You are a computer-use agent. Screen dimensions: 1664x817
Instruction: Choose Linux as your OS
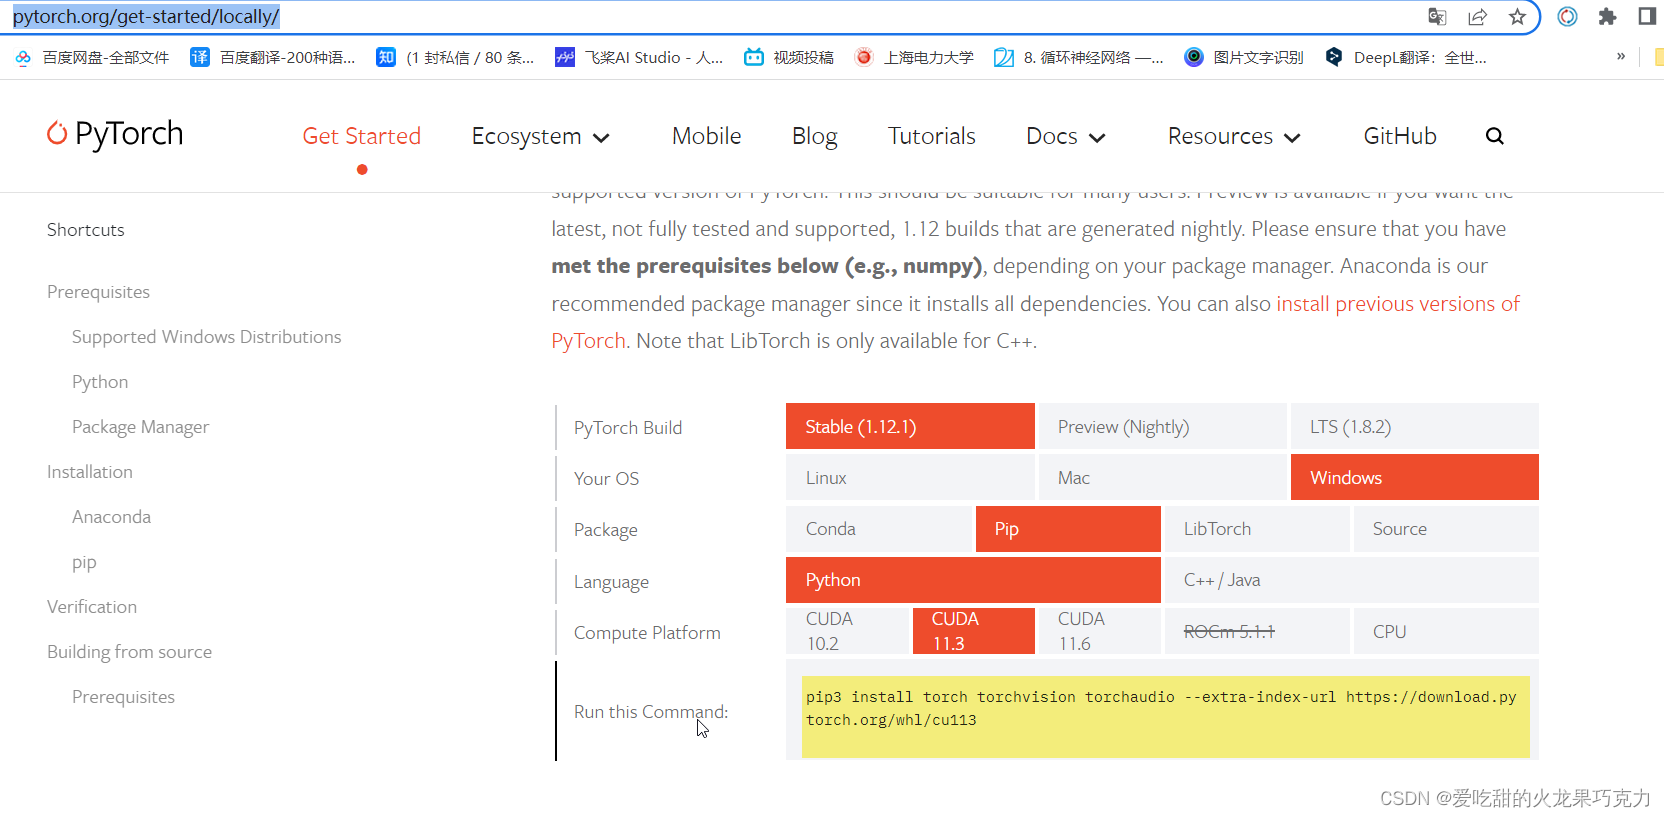[910, 477]
